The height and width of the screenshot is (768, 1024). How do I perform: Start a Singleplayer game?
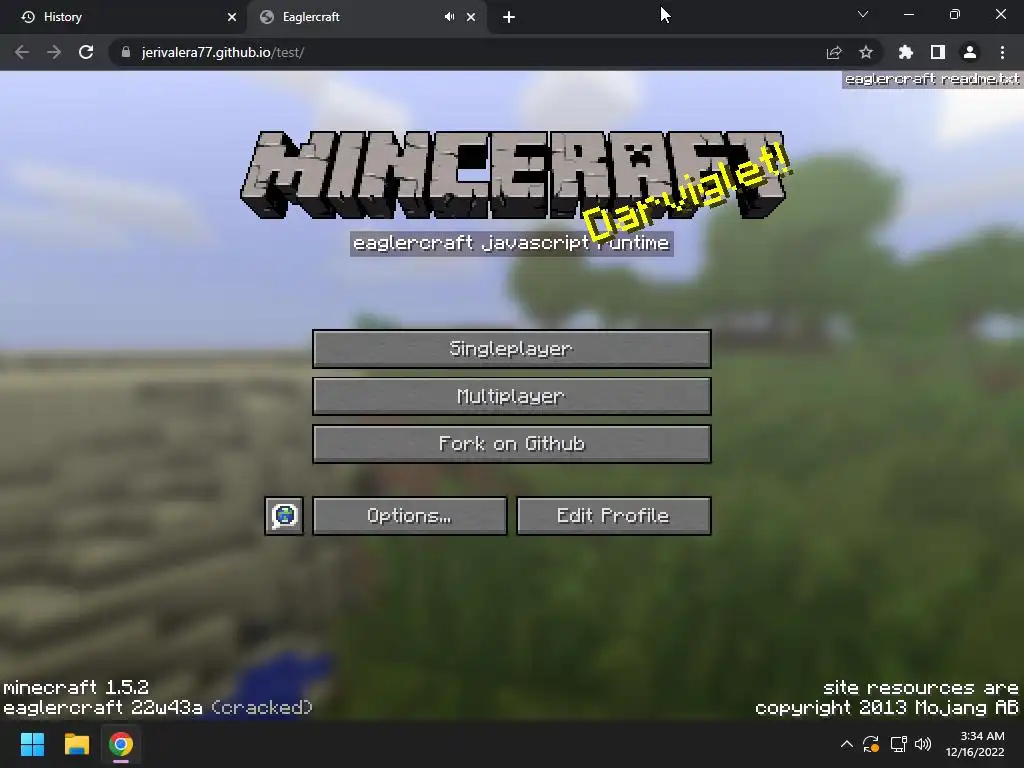click(x=511, y=349)
